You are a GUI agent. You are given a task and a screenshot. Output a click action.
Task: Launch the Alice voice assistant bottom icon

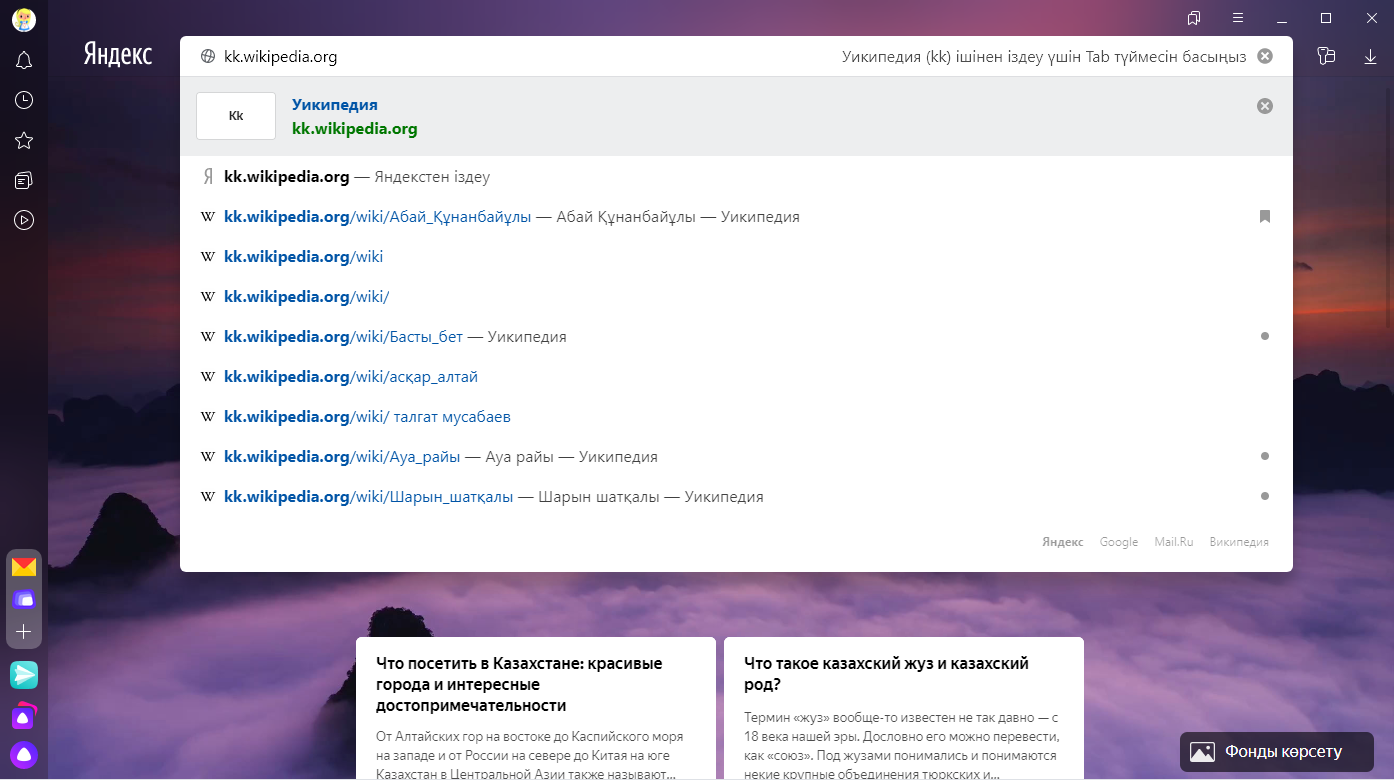(24, 755)
